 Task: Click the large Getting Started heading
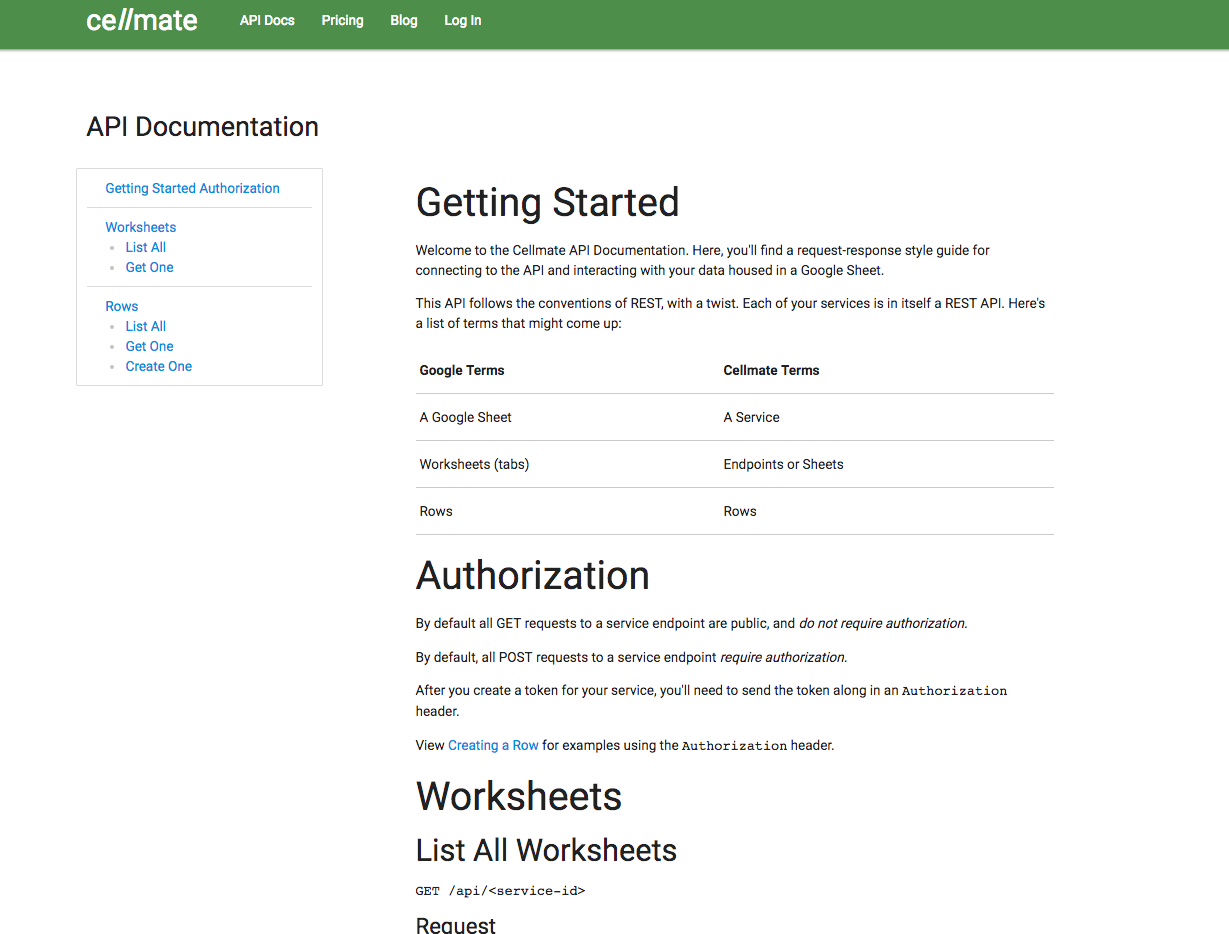pyautogui.click(x=548, y=202)
